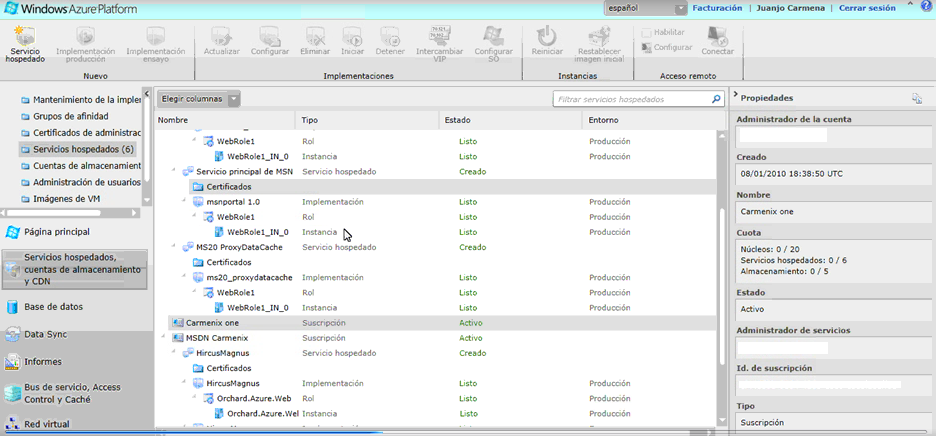Sort by the Nombre column header

point(224,120)
